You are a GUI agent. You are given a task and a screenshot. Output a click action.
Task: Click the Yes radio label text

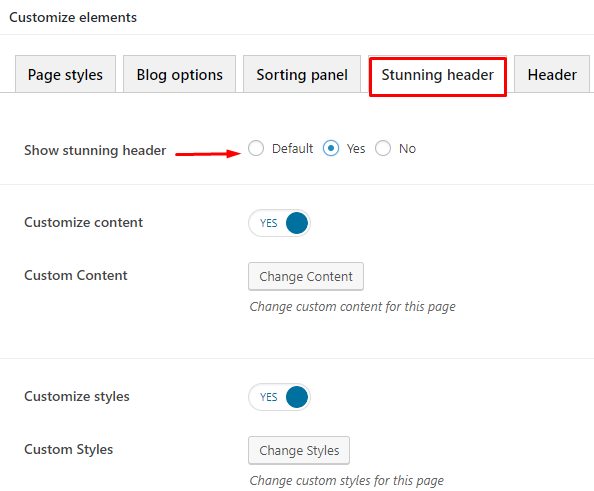(x=356, y=149)
